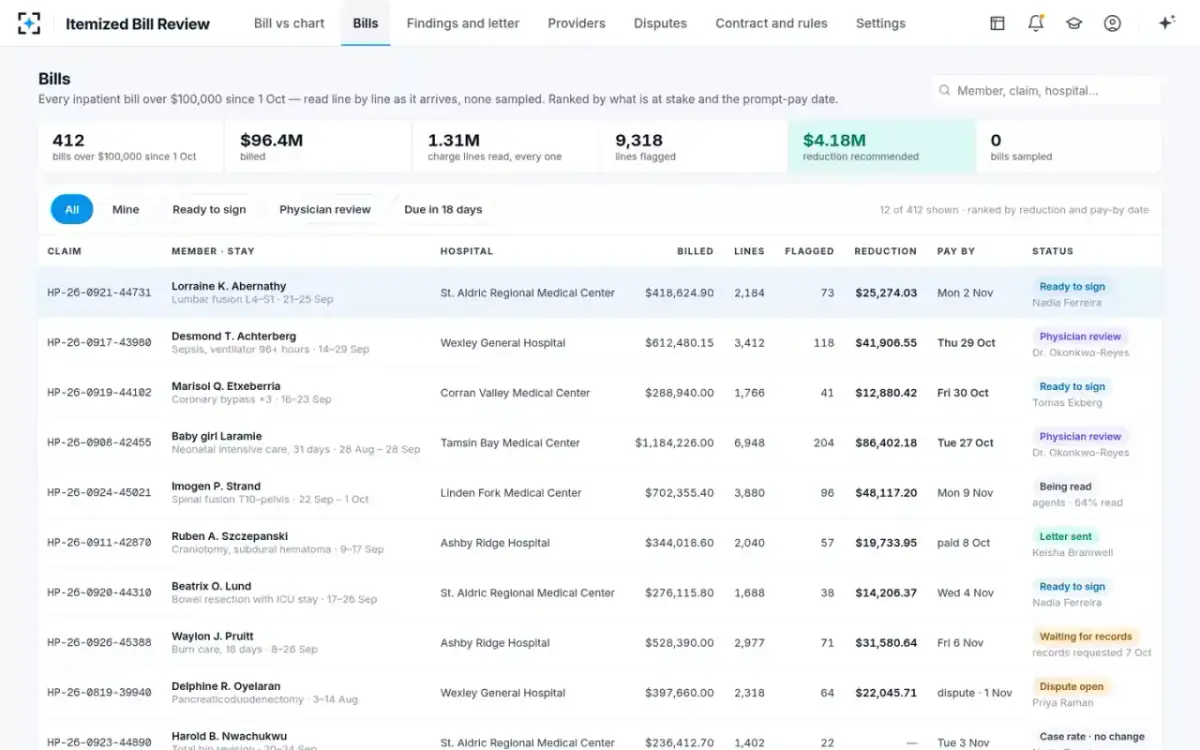Click the $86,402.18 reduction amount
1200x750 pixels.
pyautogui.click(x=886, y=443)
